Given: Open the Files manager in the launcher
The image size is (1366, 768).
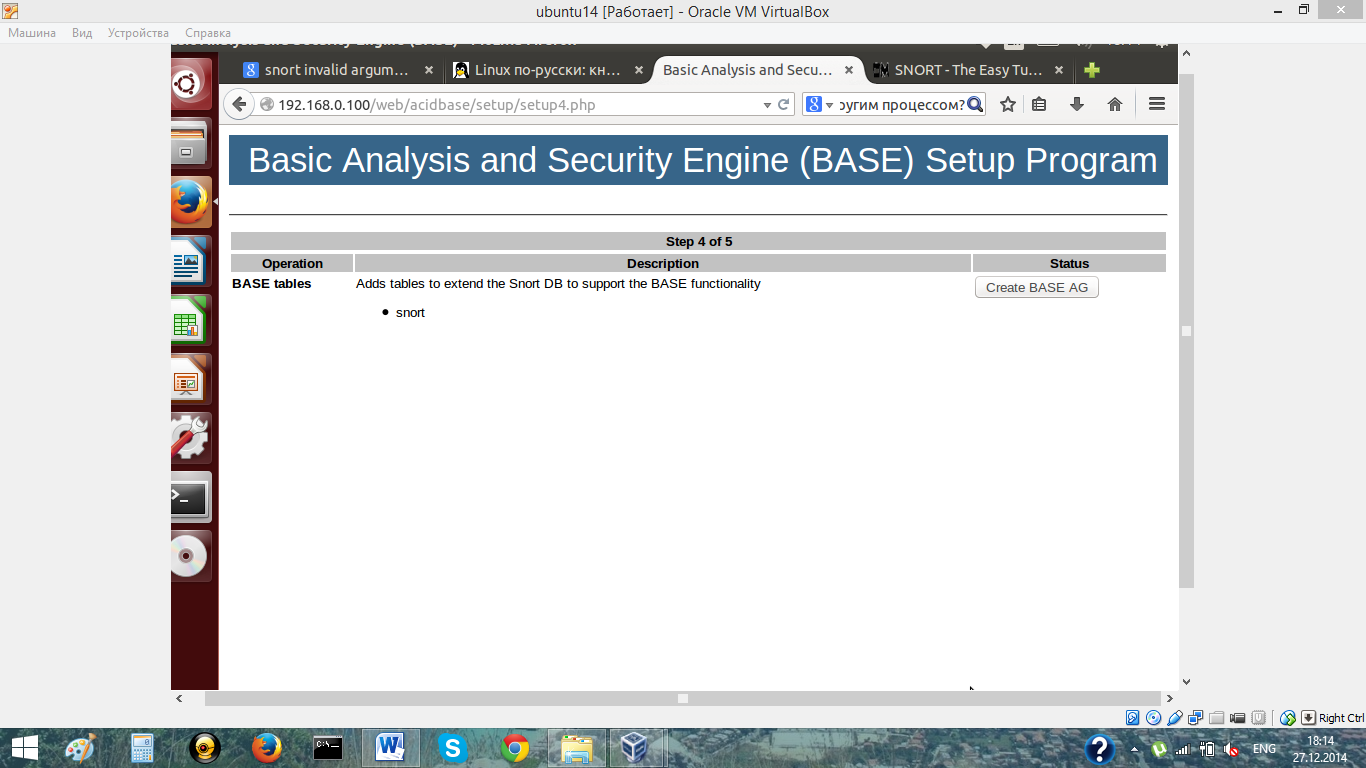Looking at the screenshot, I should pos(191,142).
